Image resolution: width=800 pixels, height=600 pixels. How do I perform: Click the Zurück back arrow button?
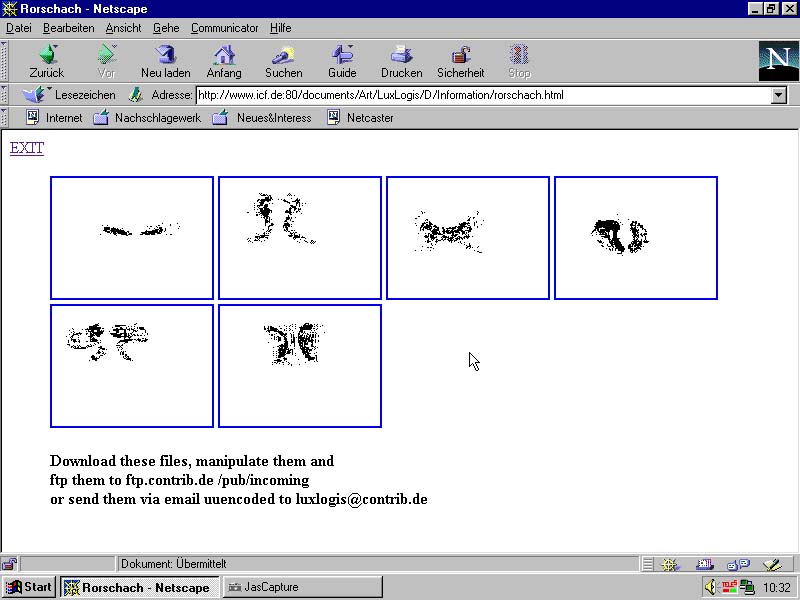pyautogui.click(x=47, y=61)
